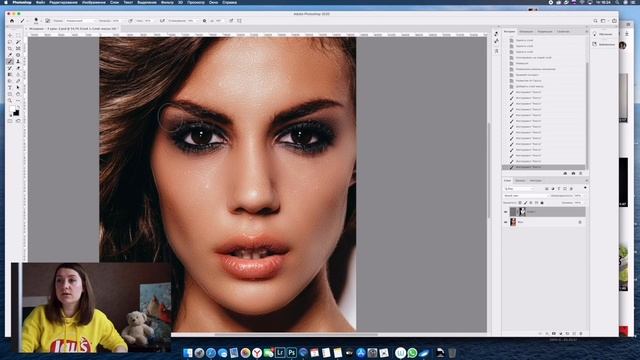The height and width of the screenshot is (360, 640).
Task: Hide the Background layer eye icon
Action: 506,222
